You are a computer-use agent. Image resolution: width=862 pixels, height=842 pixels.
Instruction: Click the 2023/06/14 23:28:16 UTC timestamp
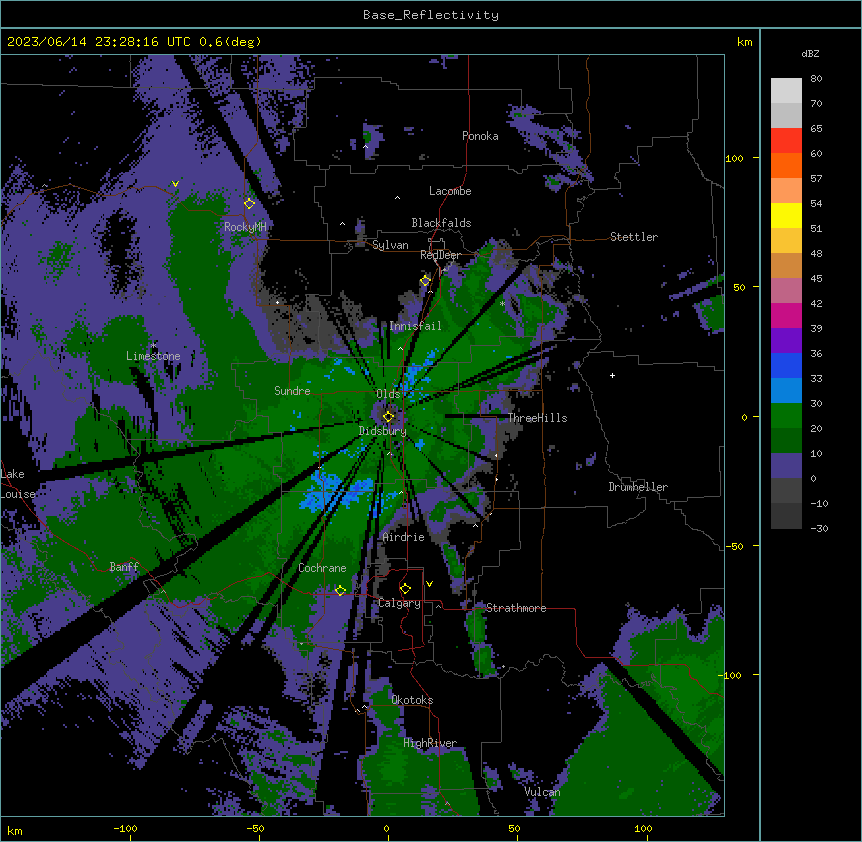tap(134, 42)
